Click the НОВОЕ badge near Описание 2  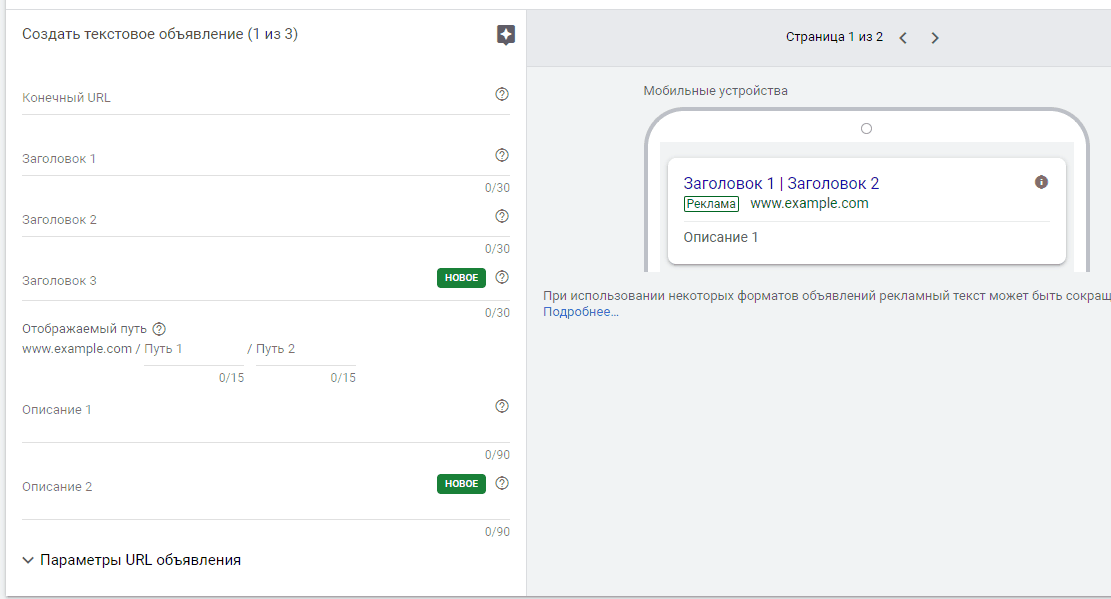[460, 483]
